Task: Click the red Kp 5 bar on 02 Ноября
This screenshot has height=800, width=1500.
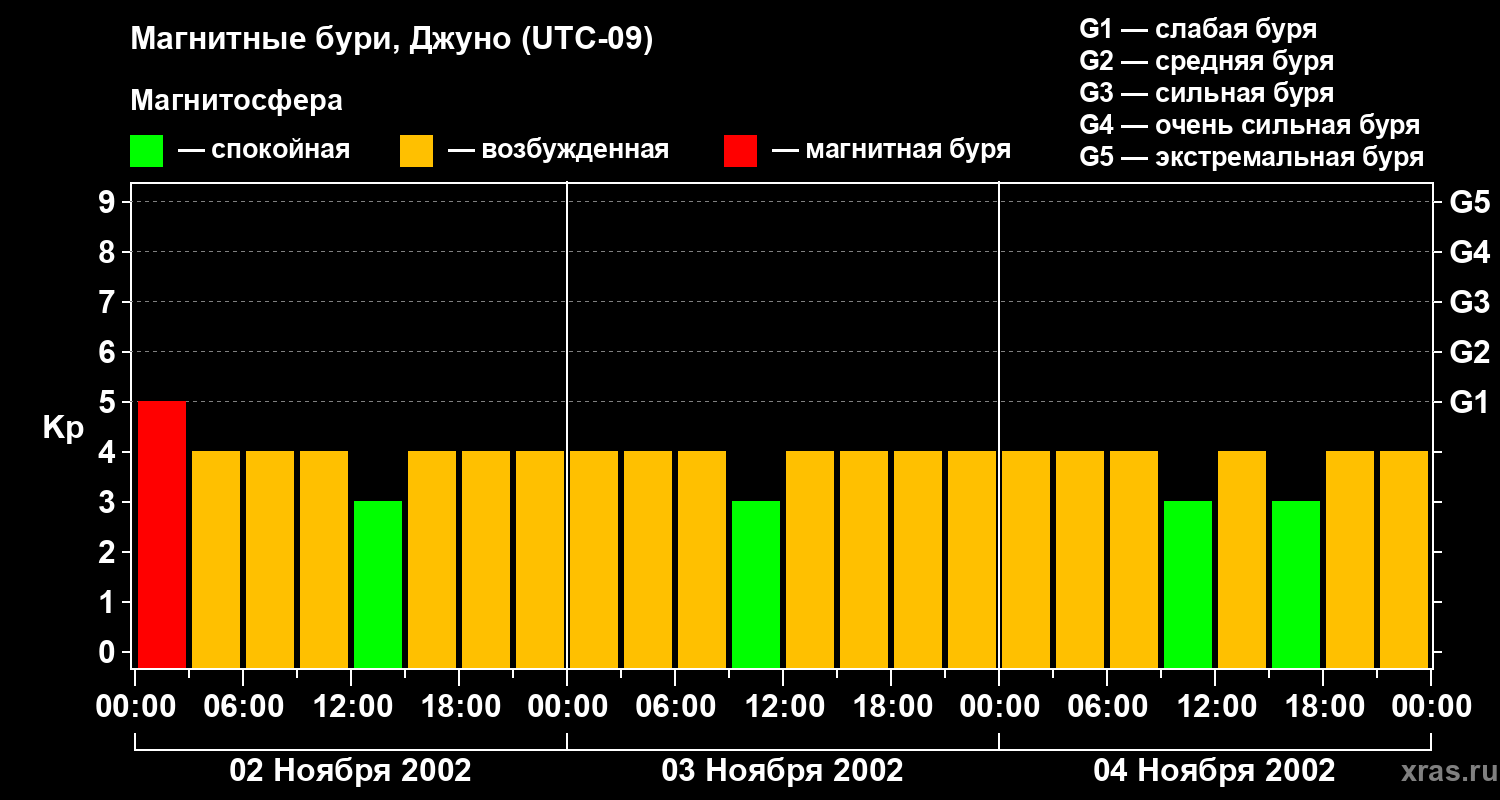Action: tap(162, 534)
